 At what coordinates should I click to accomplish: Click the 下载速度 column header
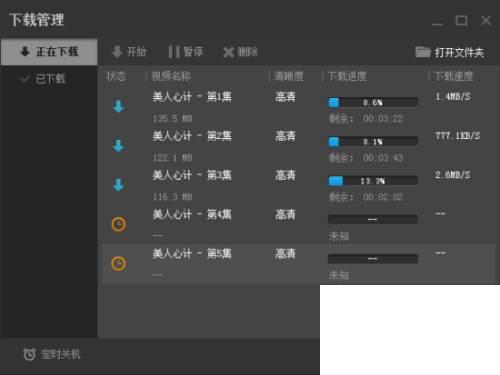click(x=454, y=76)
